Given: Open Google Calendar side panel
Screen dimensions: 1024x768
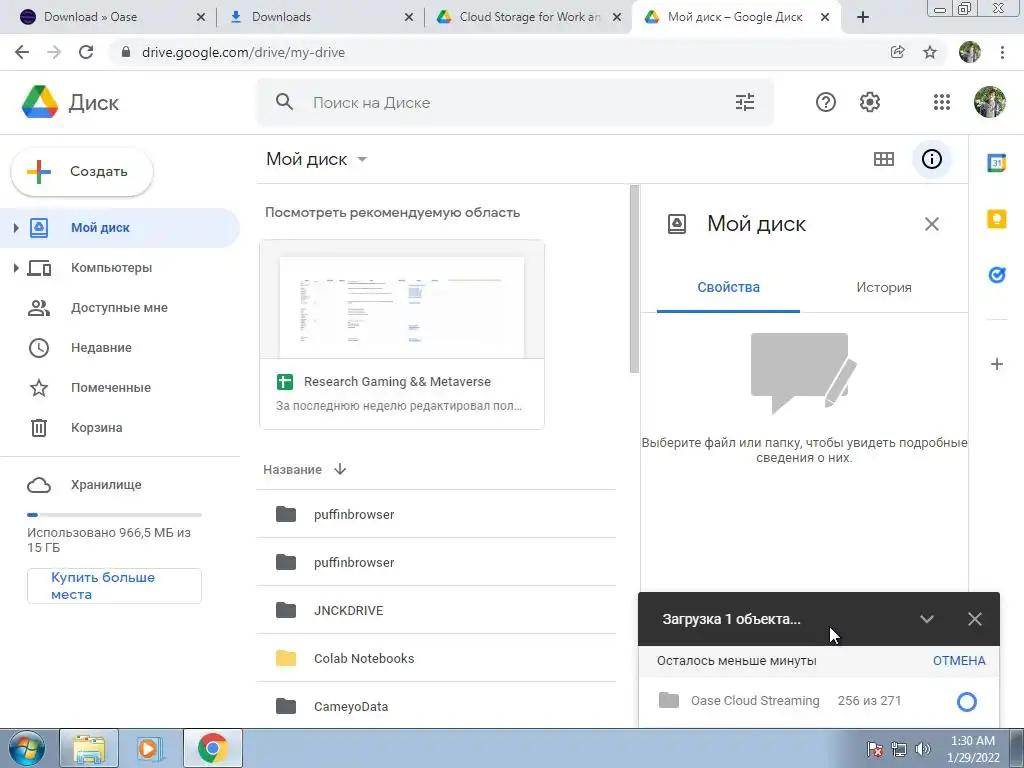Looking at the screenshot, I should [996, 163].
